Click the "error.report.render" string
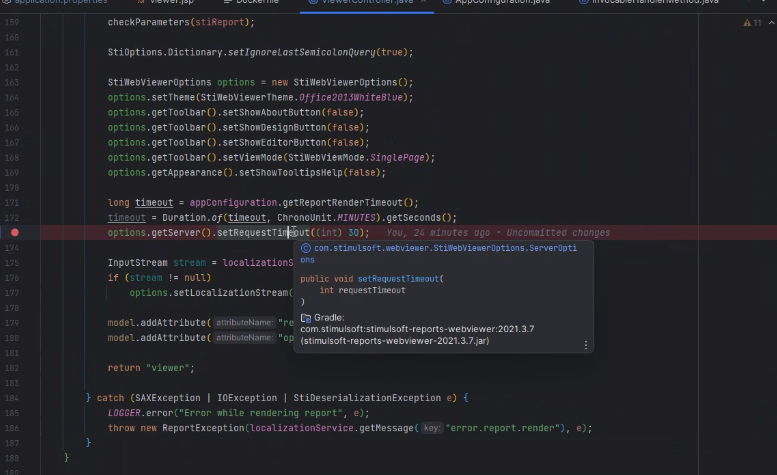 coord(505,428)
